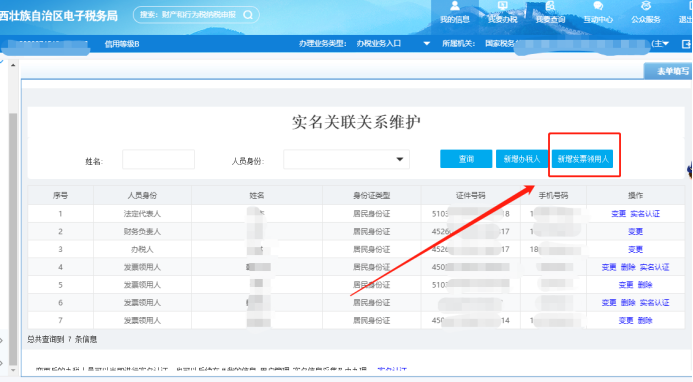Click the 操作 column header

click(x=635, y=195)
